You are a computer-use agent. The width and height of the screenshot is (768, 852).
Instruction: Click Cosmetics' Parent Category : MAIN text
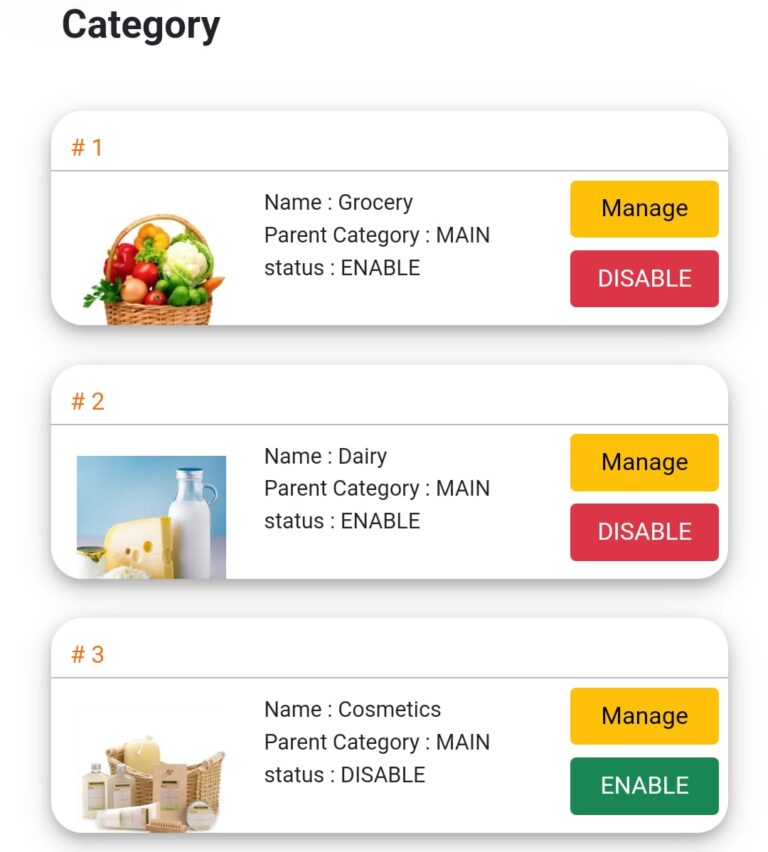(377, 742)
